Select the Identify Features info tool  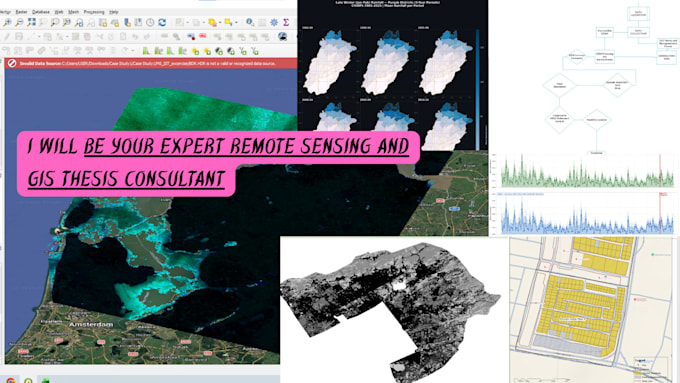click(250, 22)
